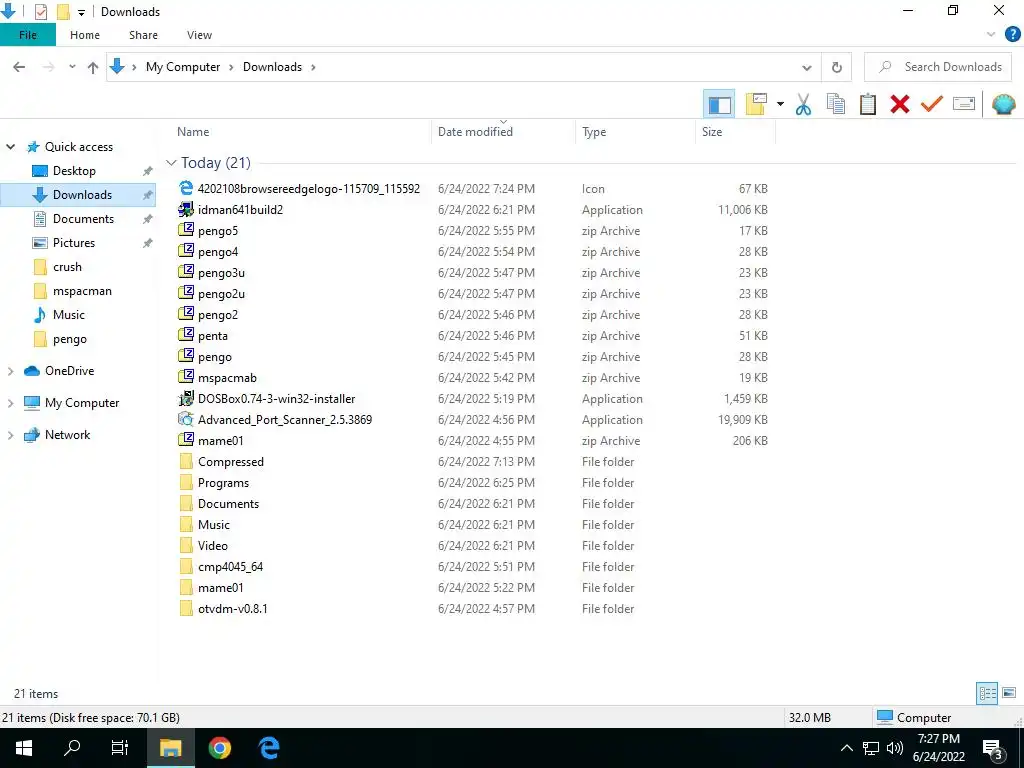Screen dimensions: 1024x768
Task: Go up one level with Up arrow
Action: 93,67
